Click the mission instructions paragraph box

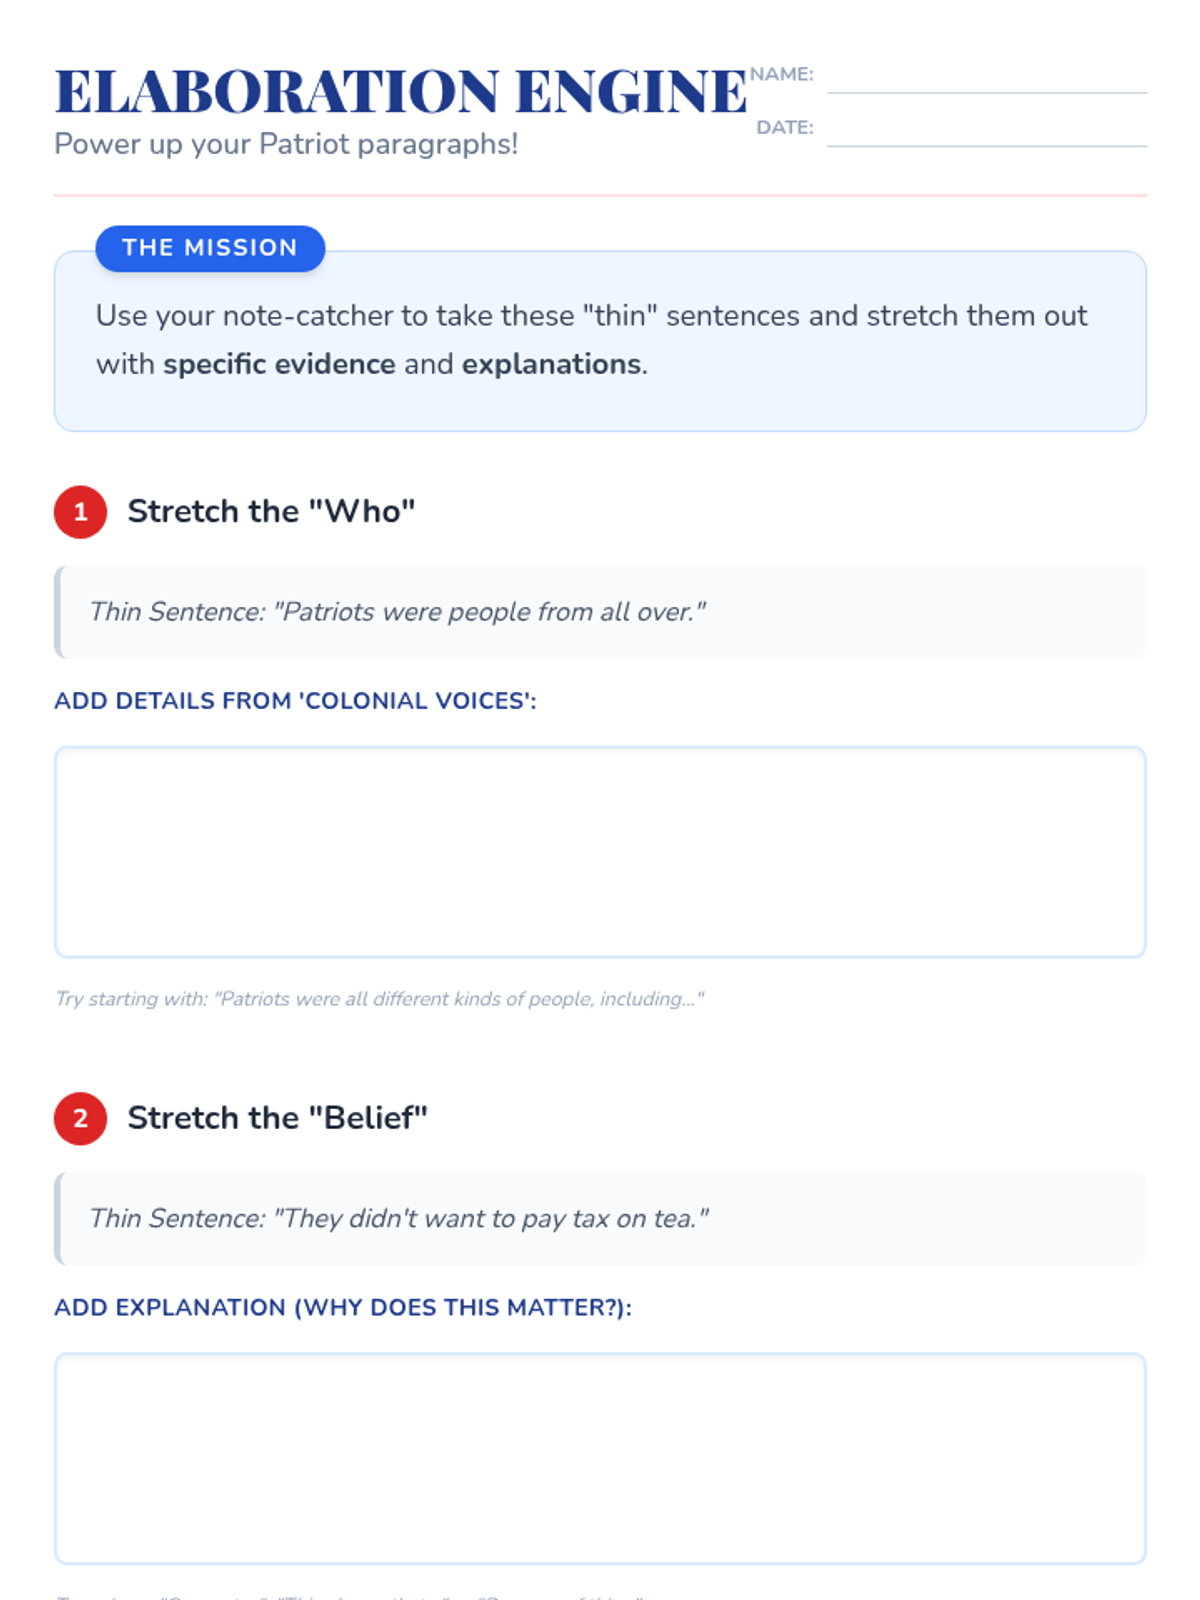point(600,341)
